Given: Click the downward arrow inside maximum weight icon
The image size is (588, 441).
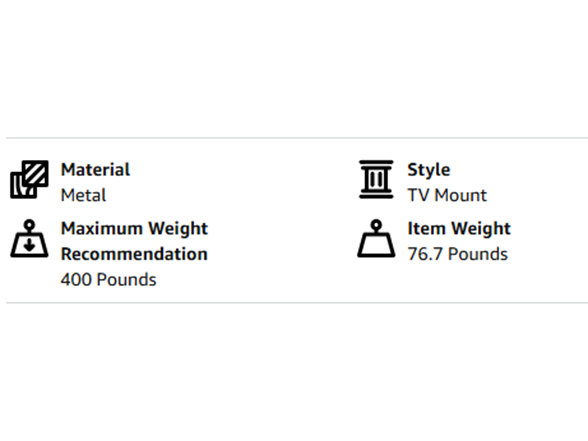Looking at the screenshot, I should [x=29, y=245].
